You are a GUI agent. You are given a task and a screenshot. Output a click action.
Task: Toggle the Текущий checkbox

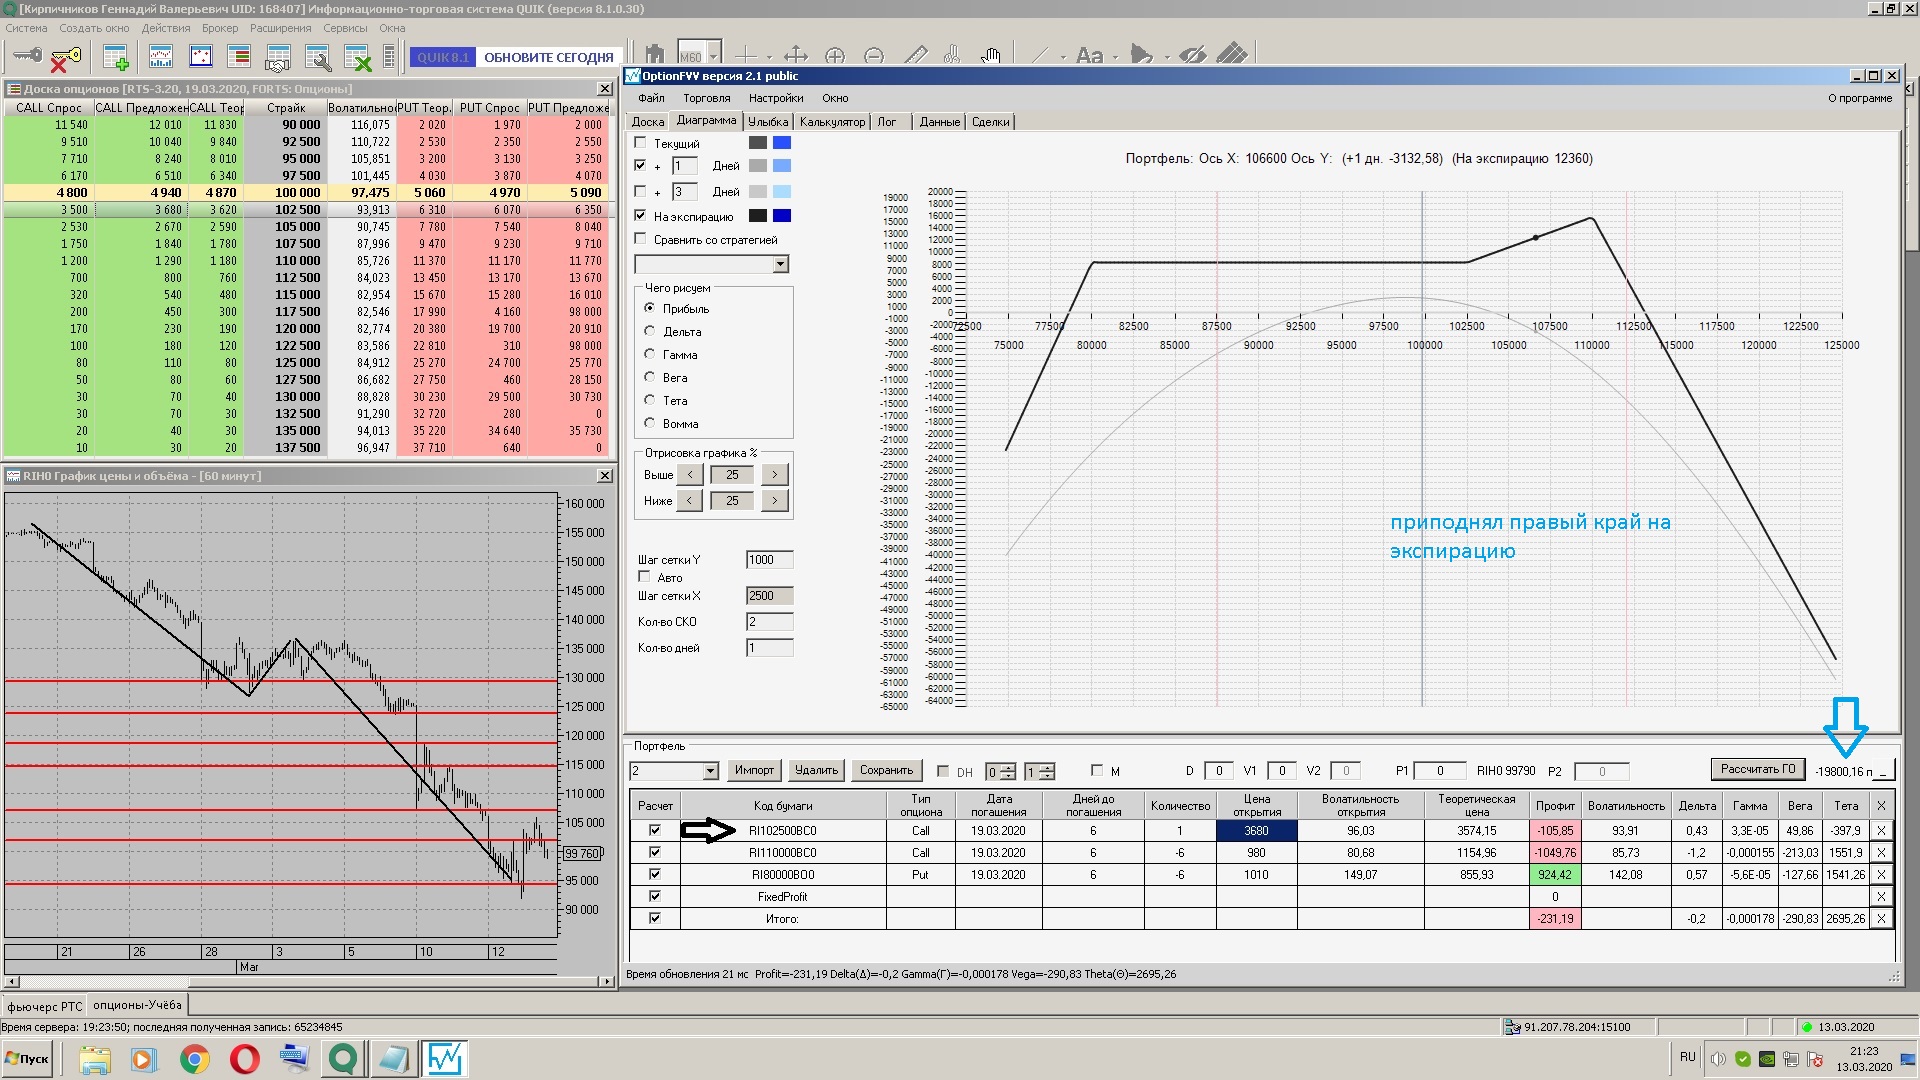click(641, 143)
